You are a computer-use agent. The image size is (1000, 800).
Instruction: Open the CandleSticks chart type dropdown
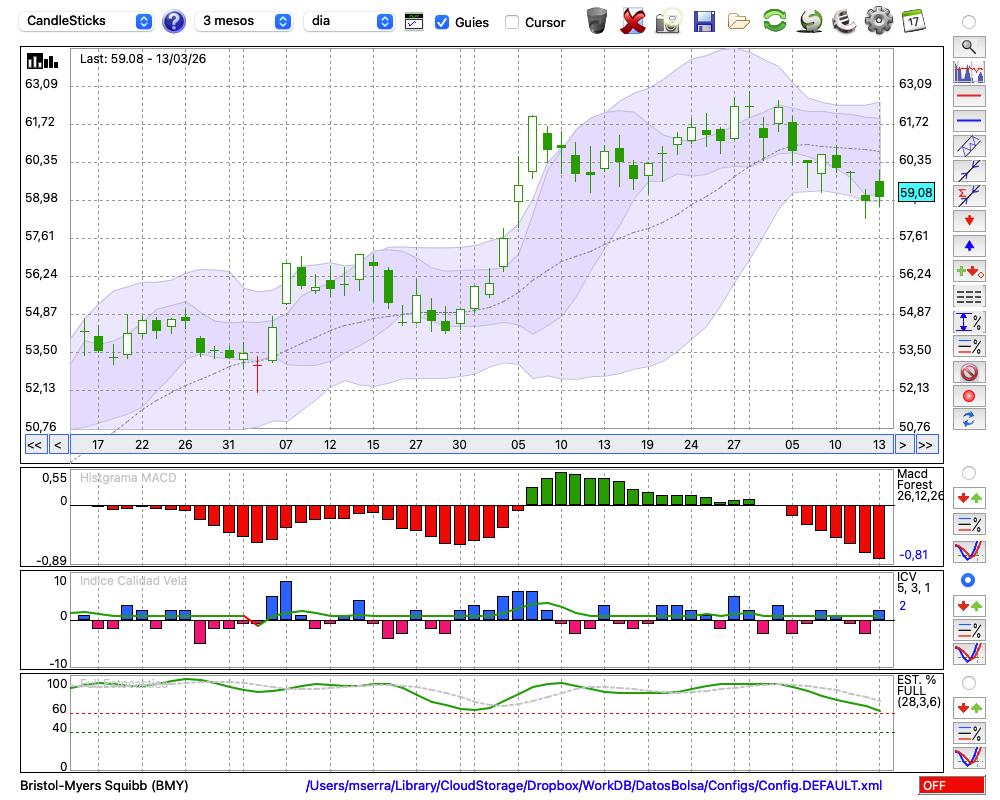(x=88, y=21)
